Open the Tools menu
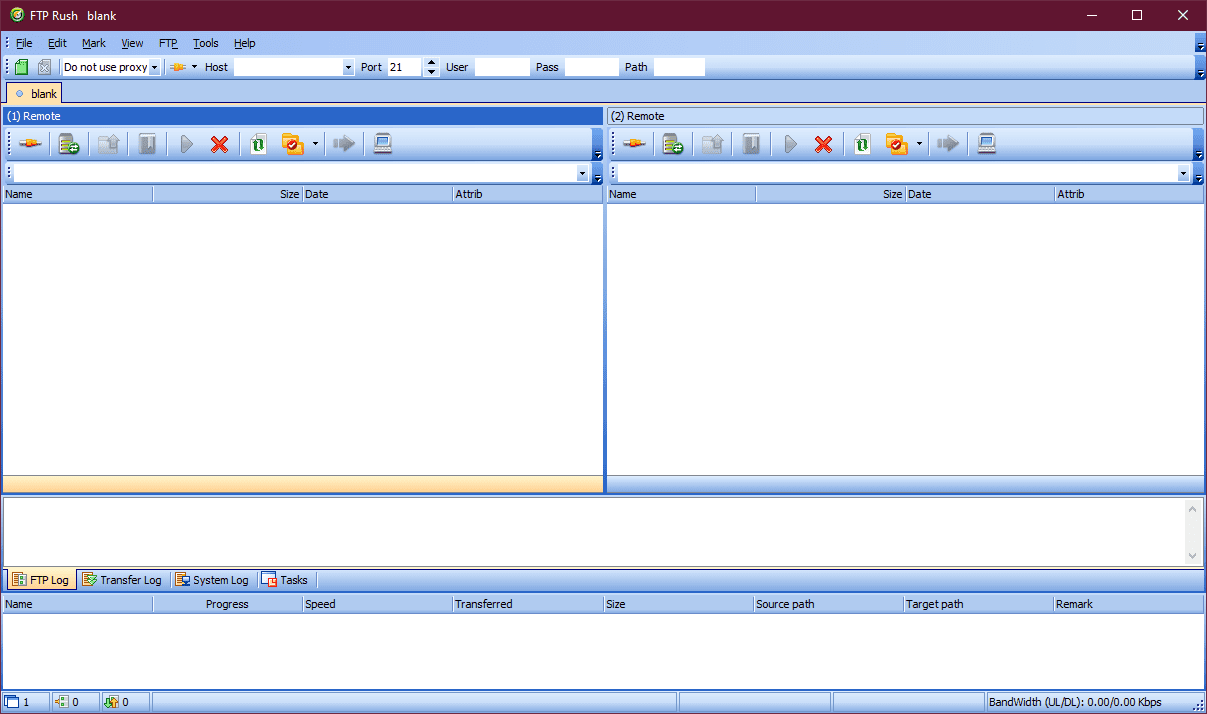 tap(206, 43)
